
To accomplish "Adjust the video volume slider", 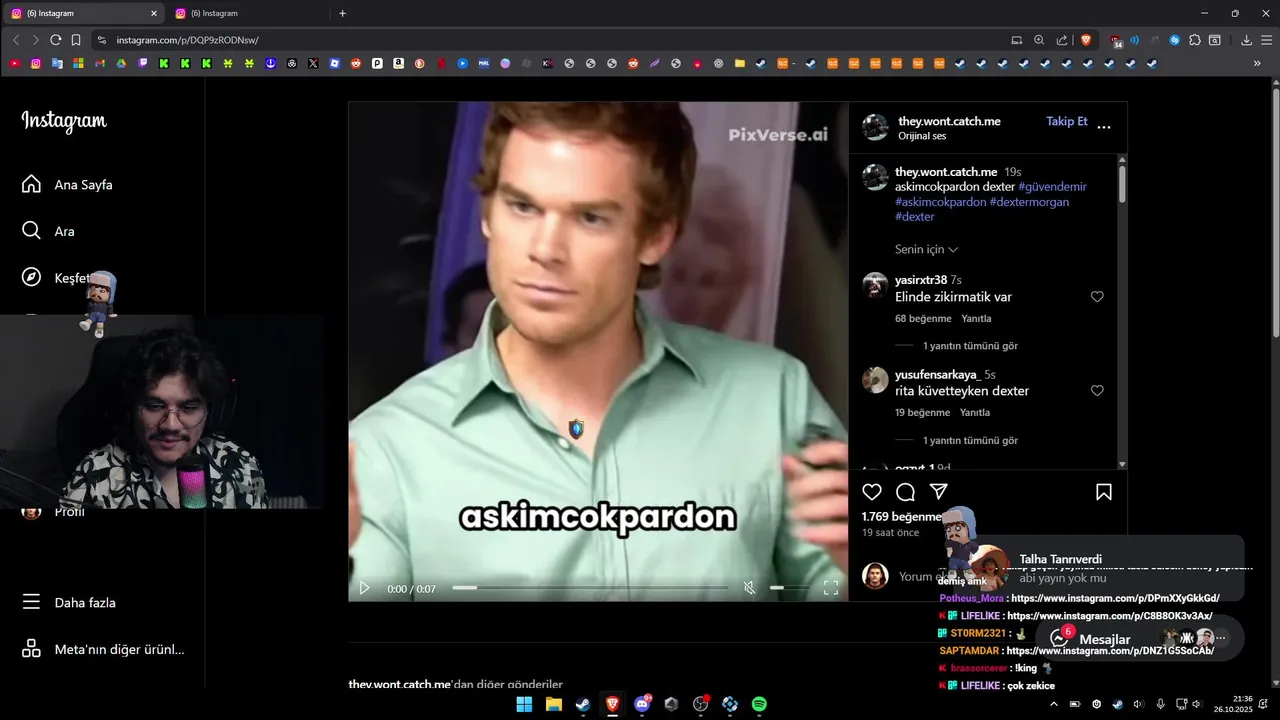I will [x=789, y=588].
